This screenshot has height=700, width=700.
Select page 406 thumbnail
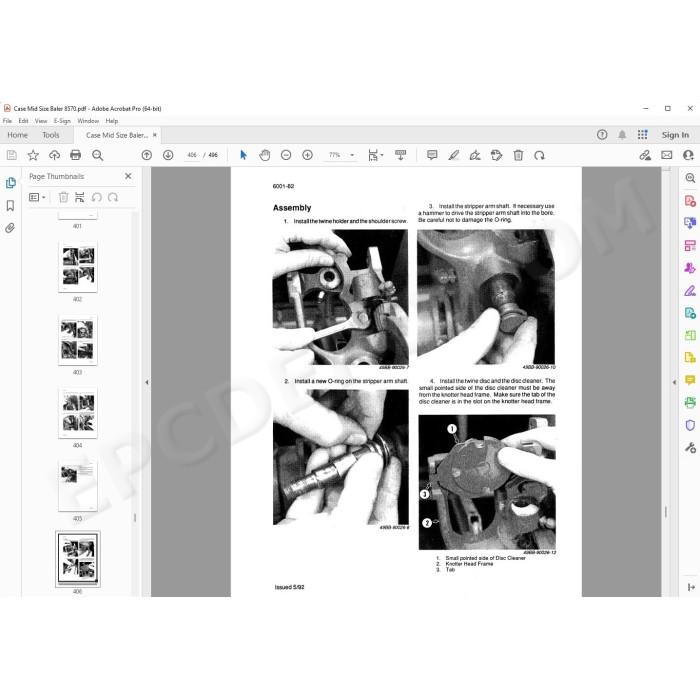78,559
